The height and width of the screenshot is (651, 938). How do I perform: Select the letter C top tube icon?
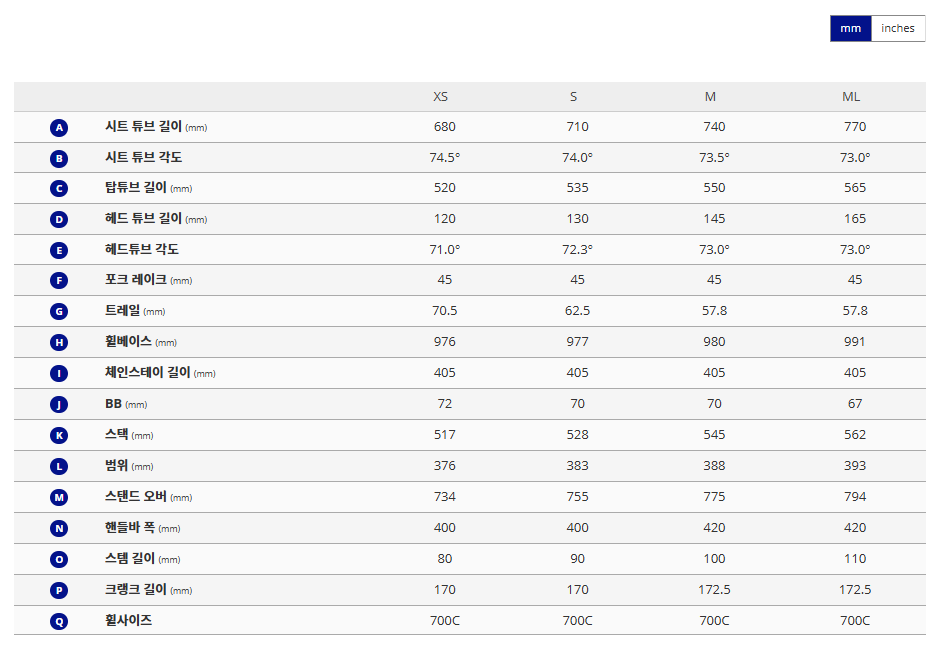[59, 188]
